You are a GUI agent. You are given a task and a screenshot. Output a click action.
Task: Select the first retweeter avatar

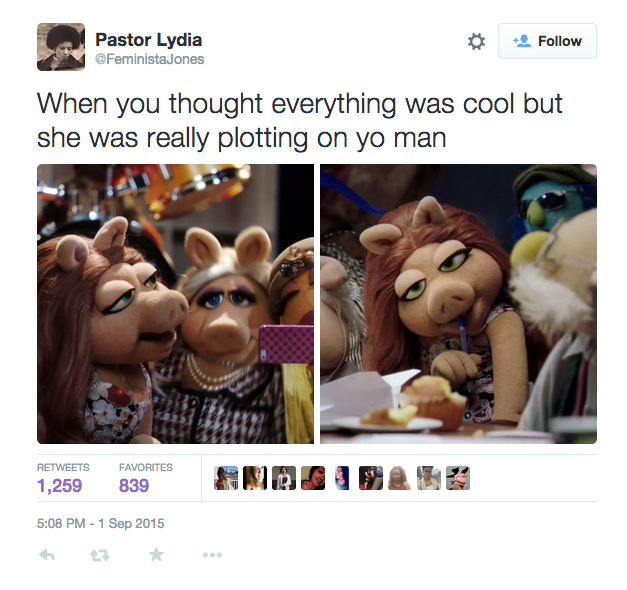point(226,478)
